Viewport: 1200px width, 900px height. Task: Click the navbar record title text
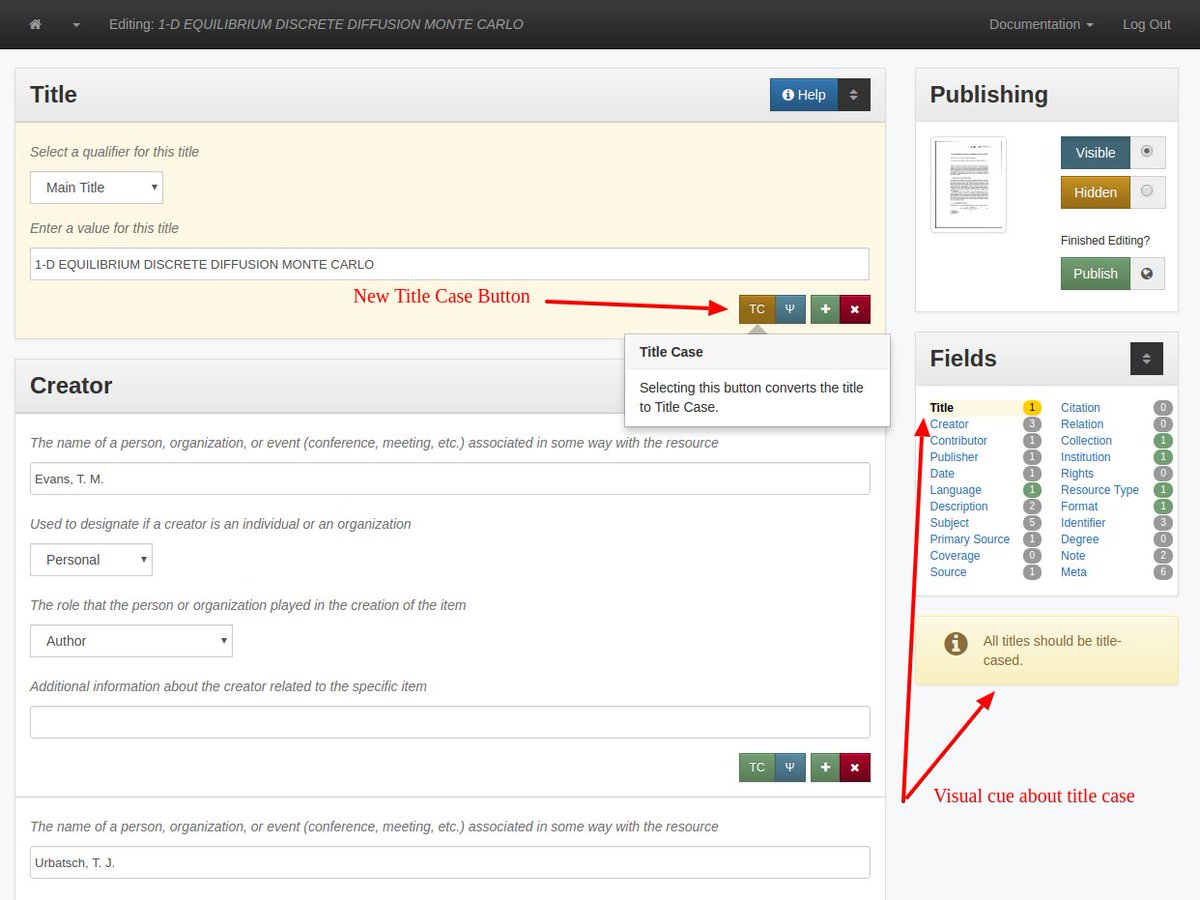341,24
